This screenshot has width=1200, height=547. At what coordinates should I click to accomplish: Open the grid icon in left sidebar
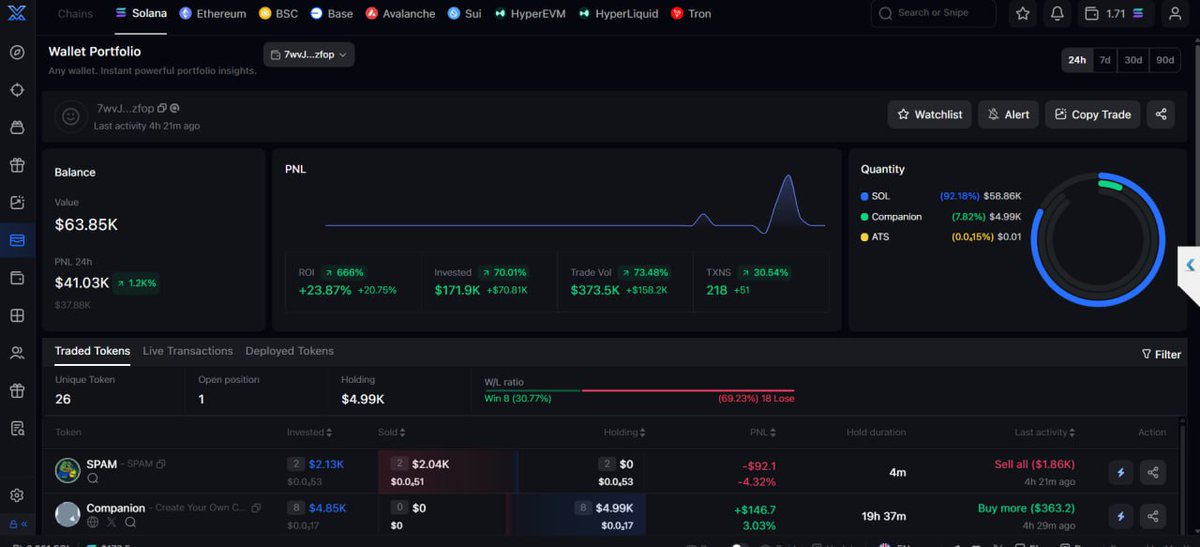(x=17, y=315)
